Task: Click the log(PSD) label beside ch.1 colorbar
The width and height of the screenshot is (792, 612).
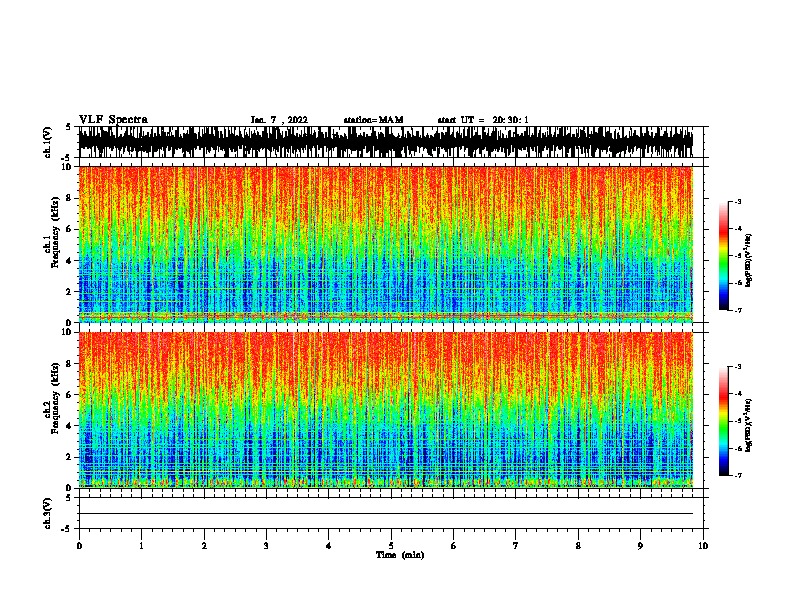Action: pyautogui.click(x=748, y=260)
